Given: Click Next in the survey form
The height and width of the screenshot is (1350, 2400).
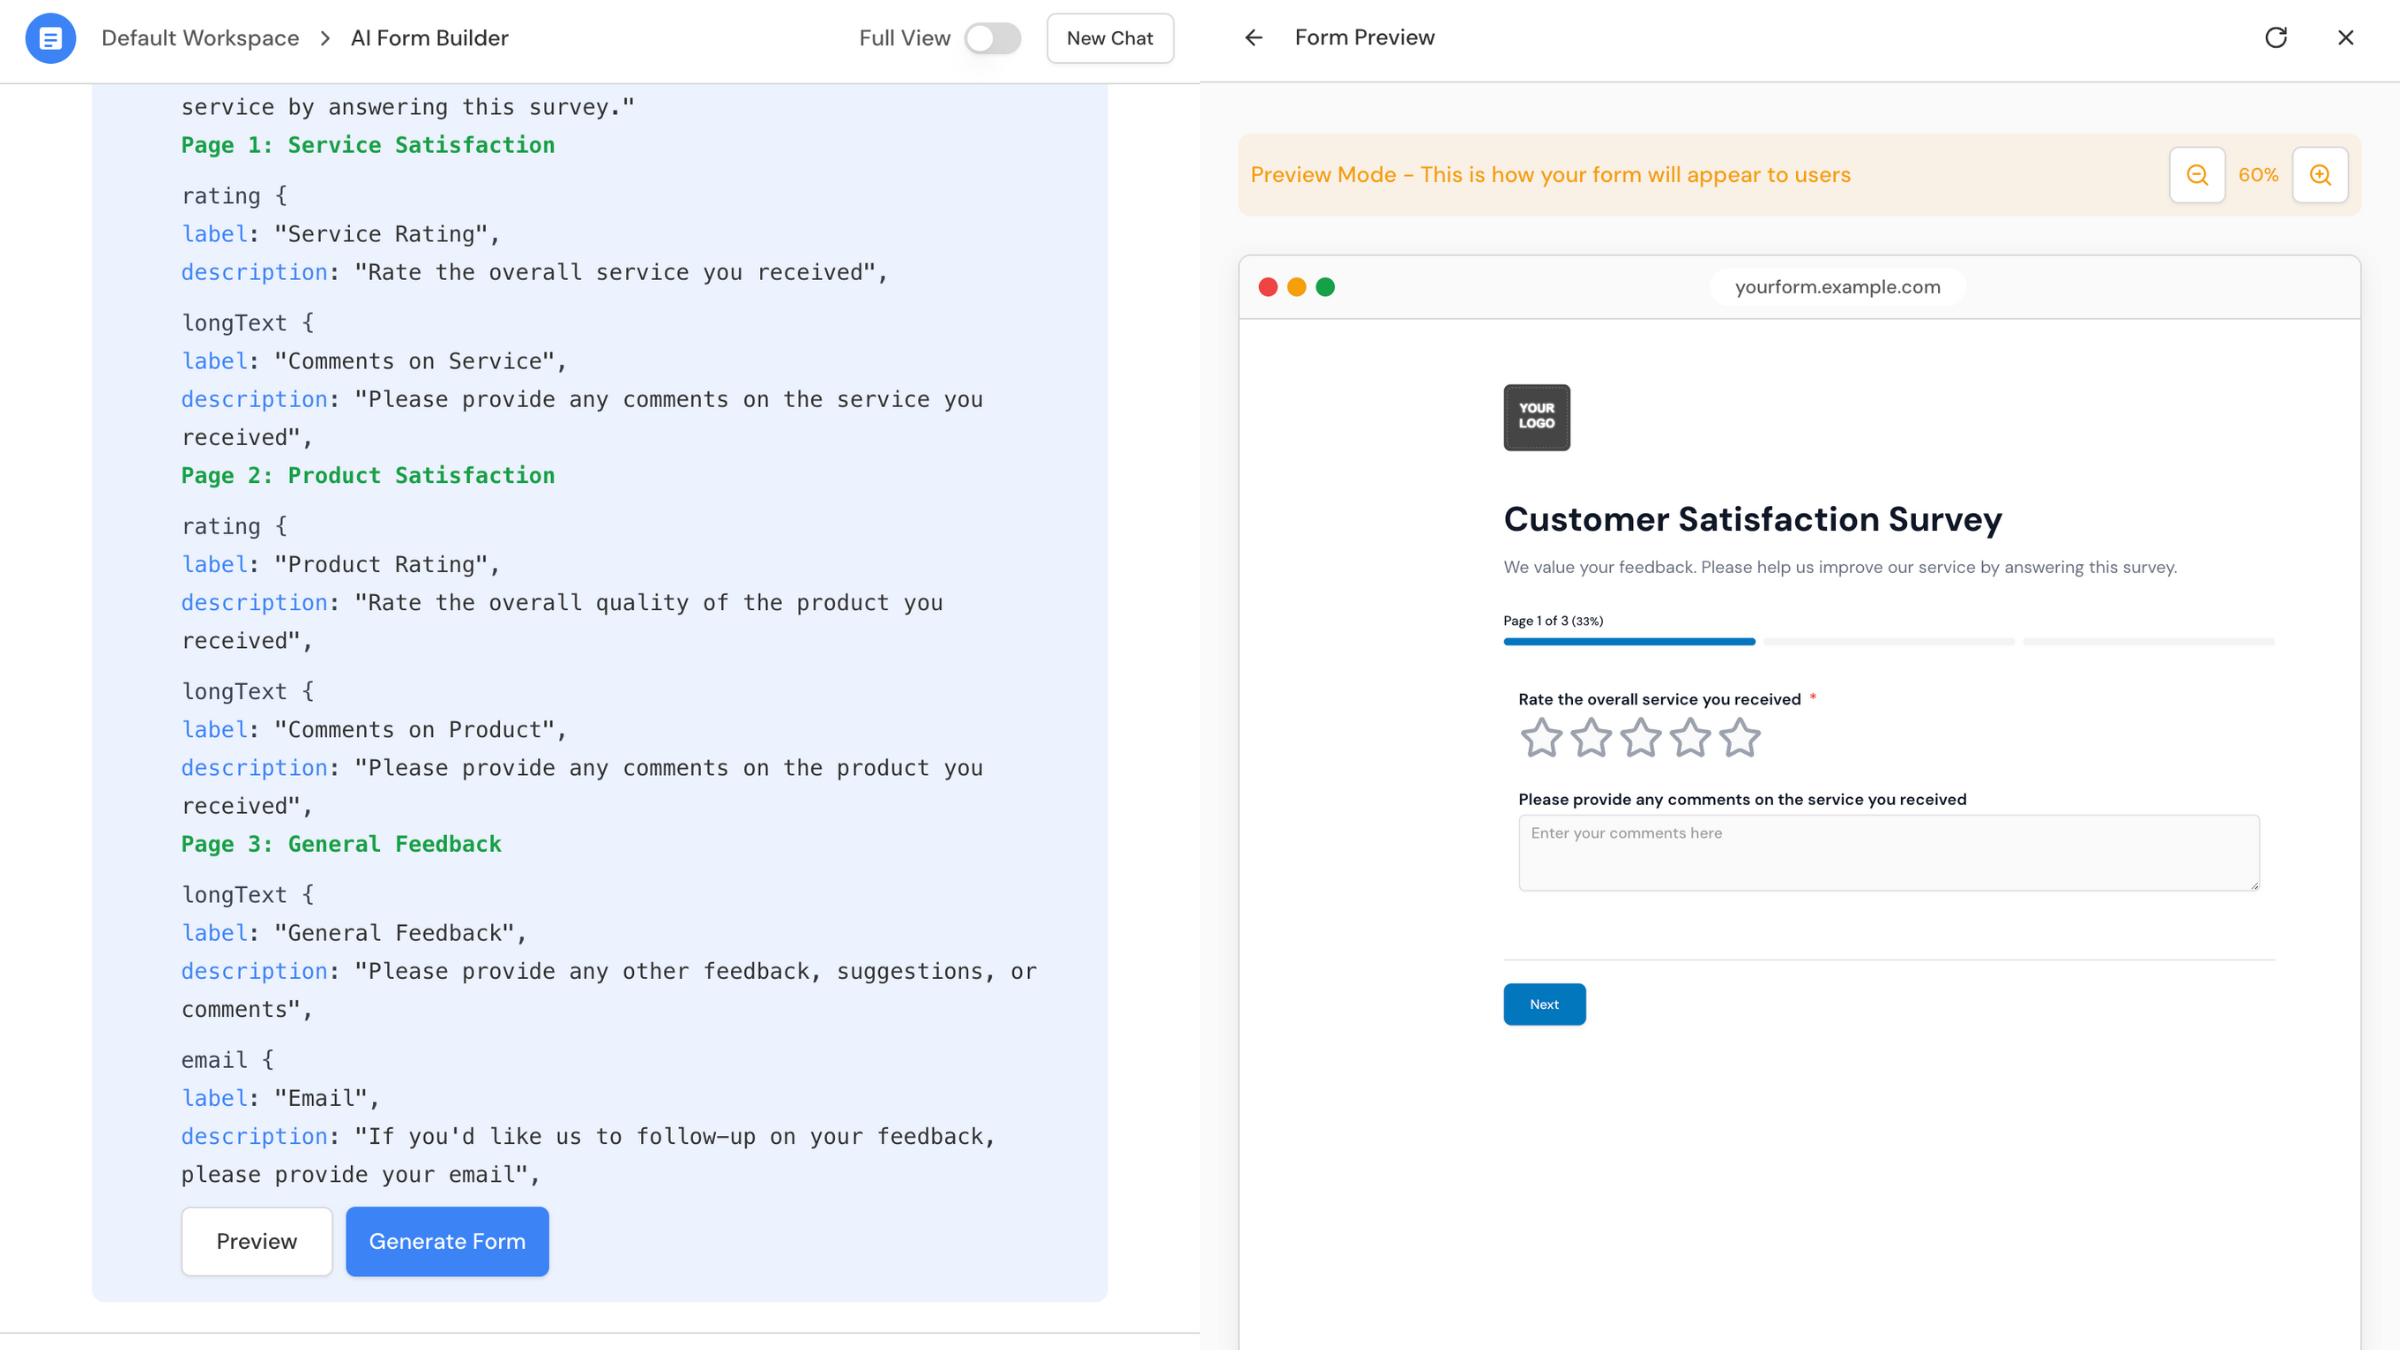Looking at the screenshot, I should coord(1544,1004).
